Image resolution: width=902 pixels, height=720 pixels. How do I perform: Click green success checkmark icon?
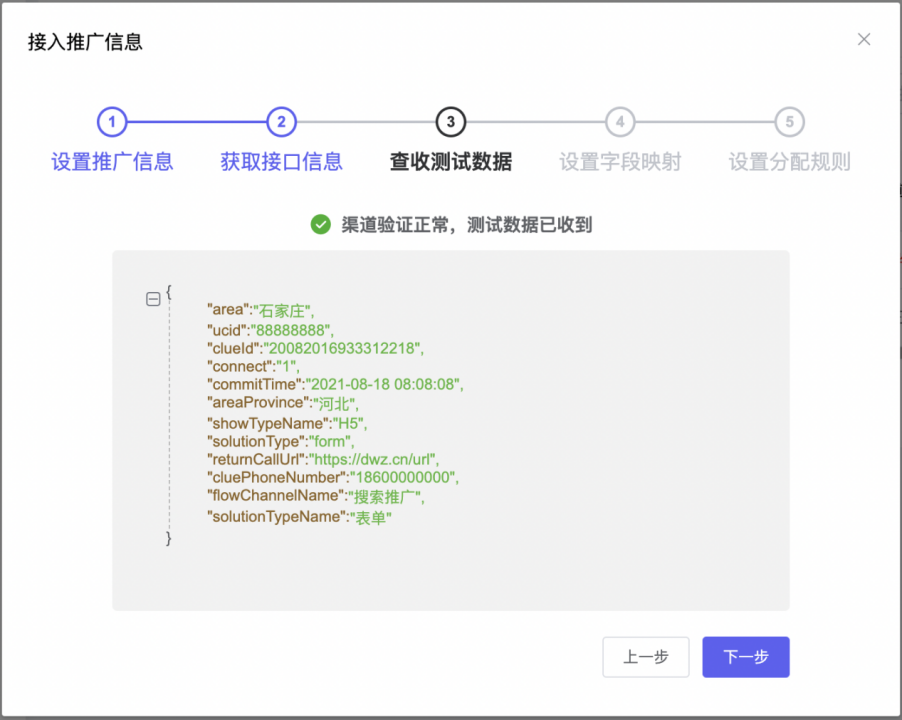(x=320, y=224)
